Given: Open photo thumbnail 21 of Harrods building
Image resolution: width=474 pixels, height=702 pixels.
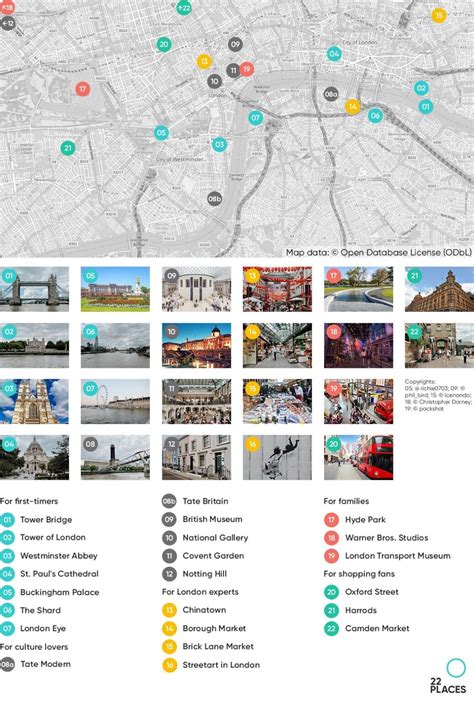Looking at the screenshot, I should pos(440,289).
